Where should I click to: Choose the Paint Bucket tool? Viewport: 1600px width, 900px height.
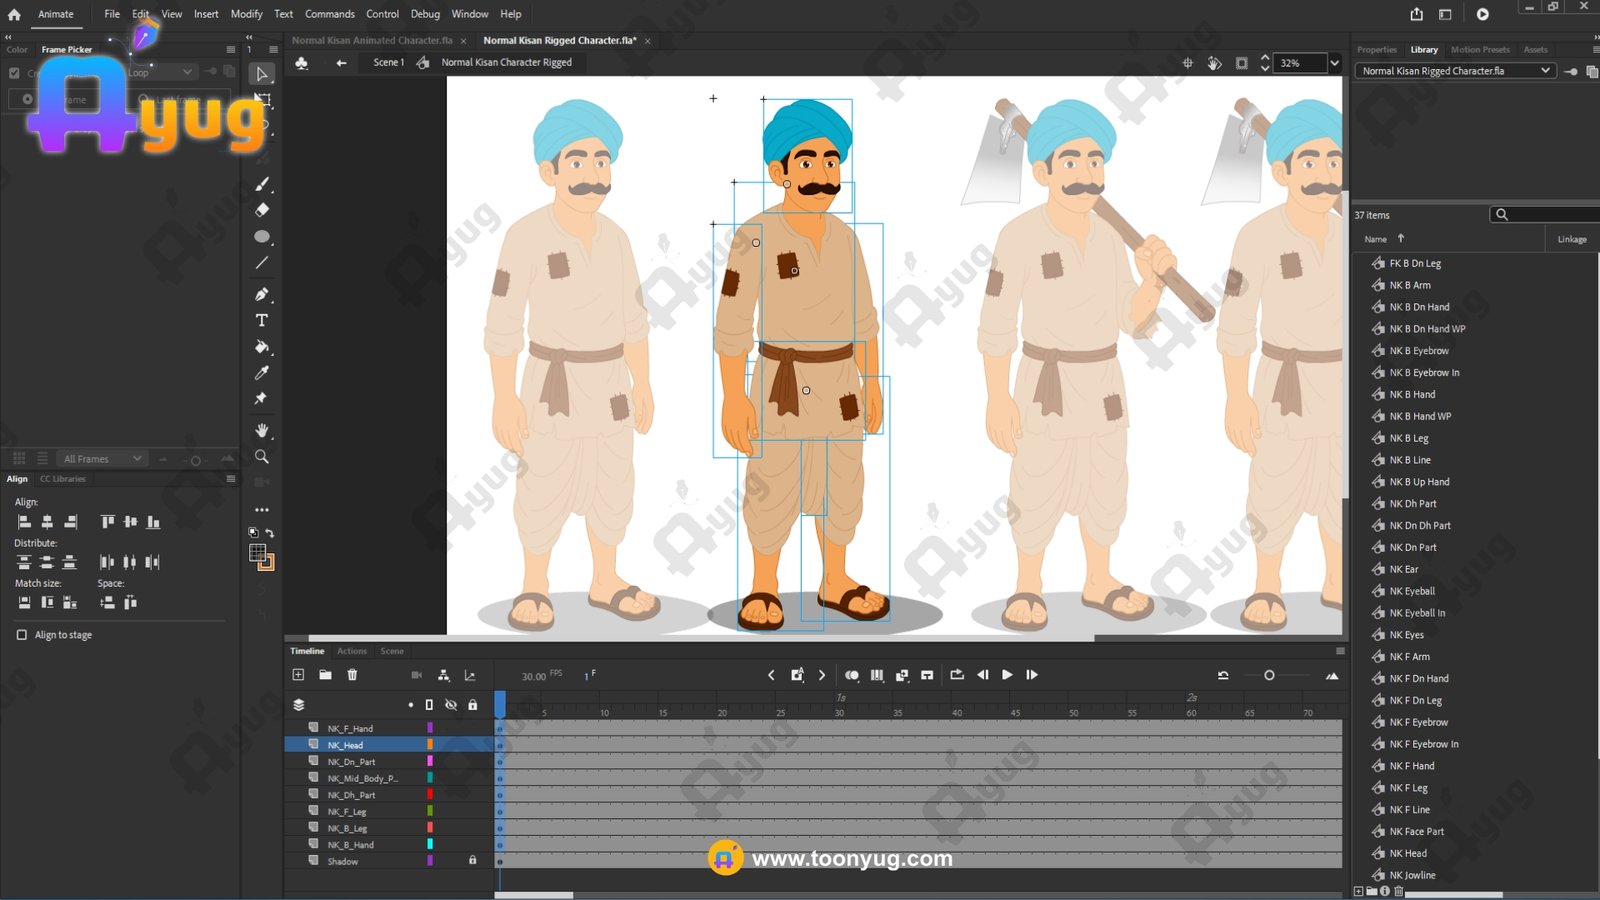click(x=262, y=347)
